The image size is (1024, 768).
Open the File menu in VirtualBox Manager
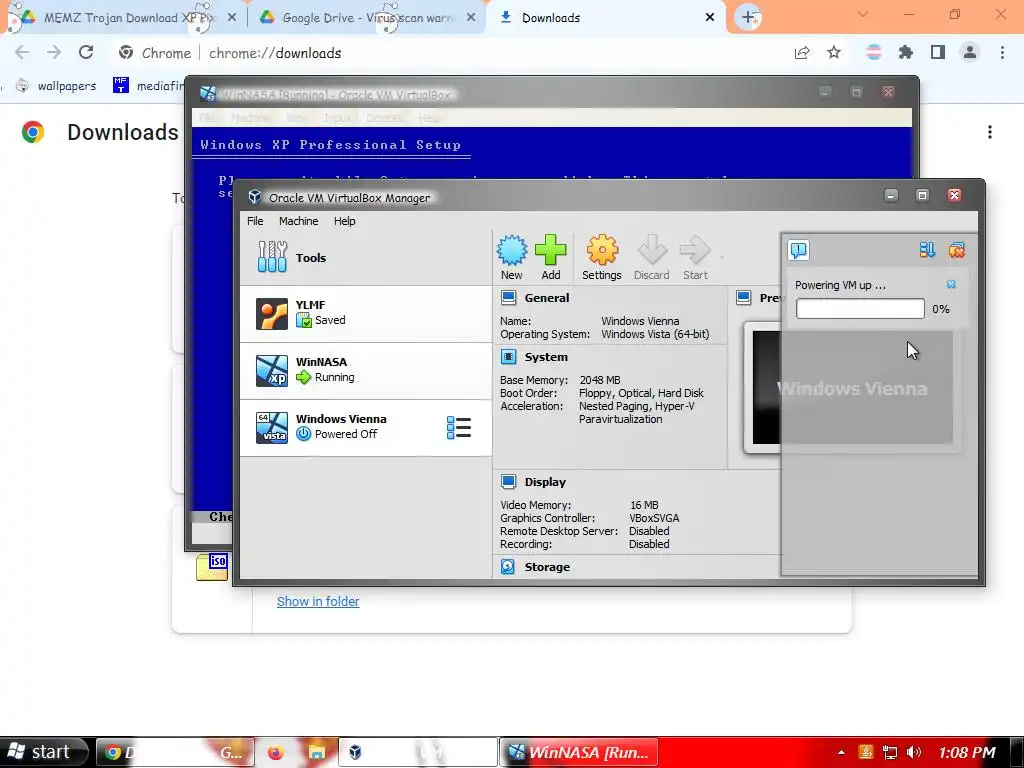point(255,221)
